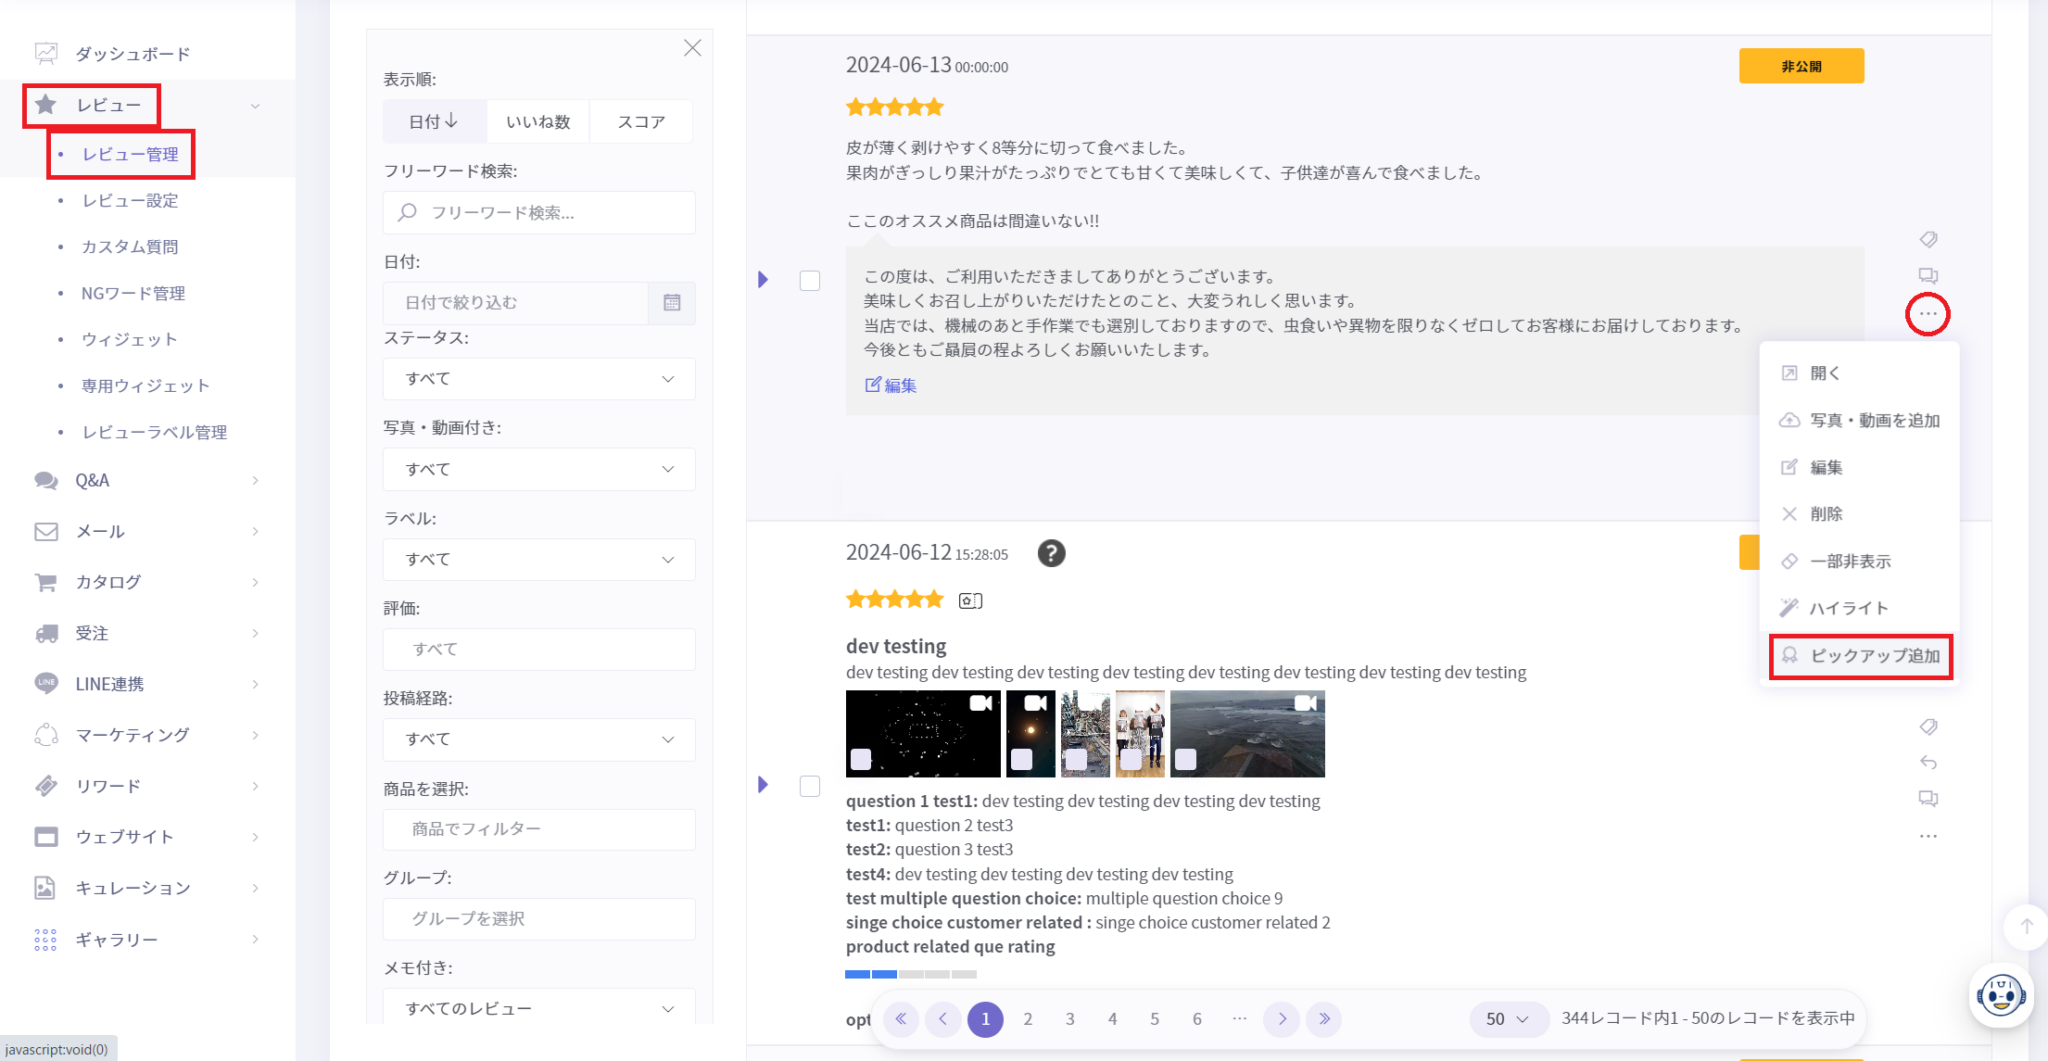
Task: Click the リワード ticket icon
Action: click(46, 786)
